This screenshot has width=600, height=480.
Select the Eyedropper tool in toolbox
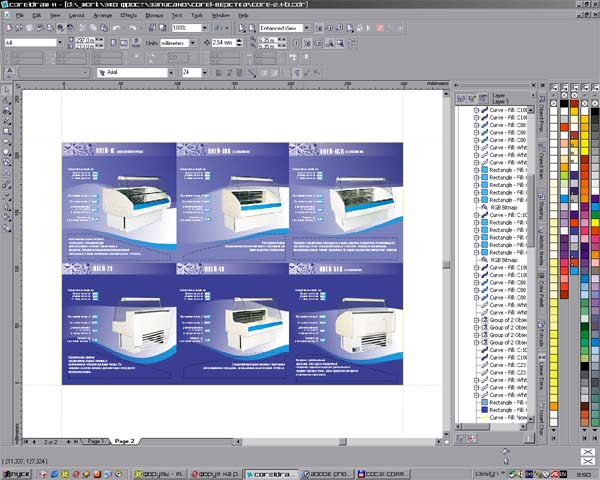6,197
